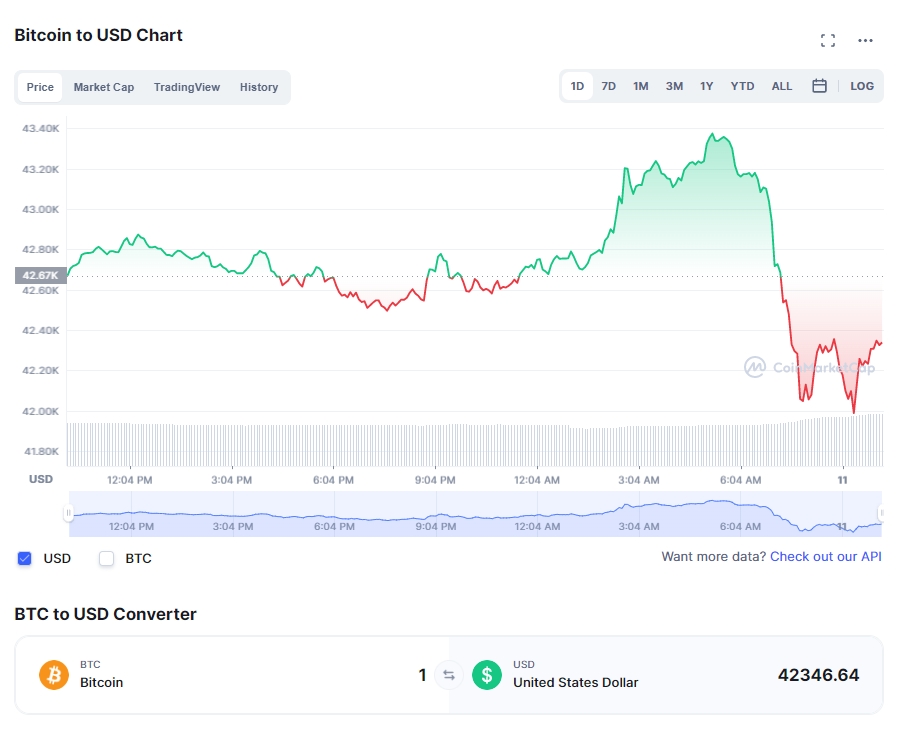Viewport: 900px width, 730px height.
Task: Grab left handle of range slider
Action: [68, 514]
